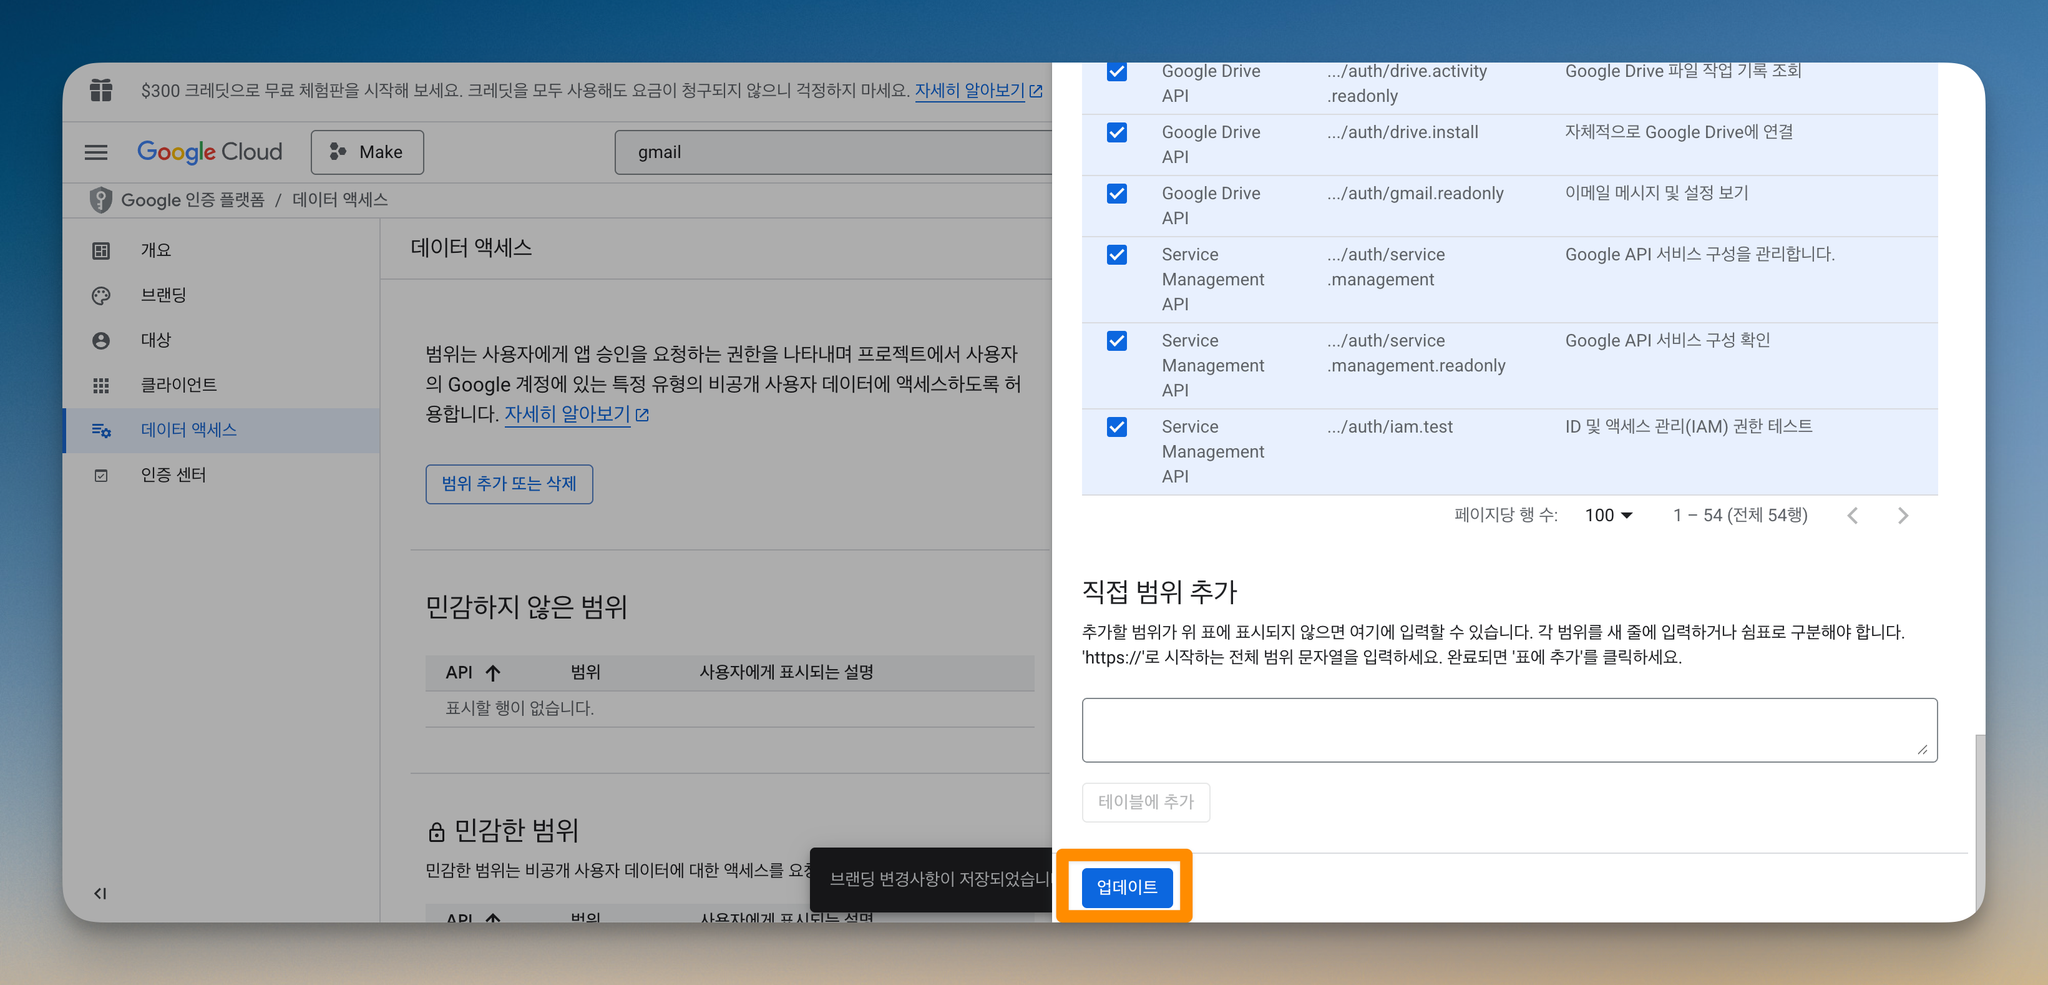
Task: Go to next page of scopes table
Action: click(x=1902, y=515)
